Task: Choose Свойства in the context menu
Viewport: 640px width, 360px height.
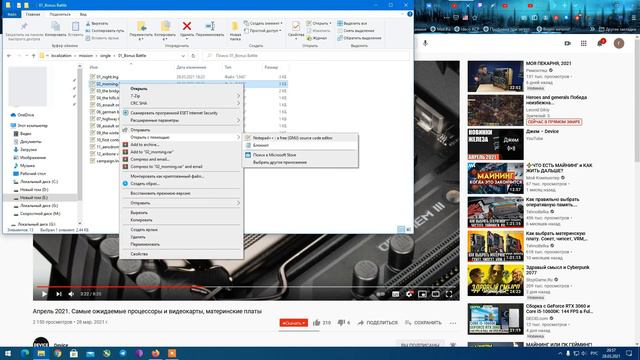Action: [182, 254]
